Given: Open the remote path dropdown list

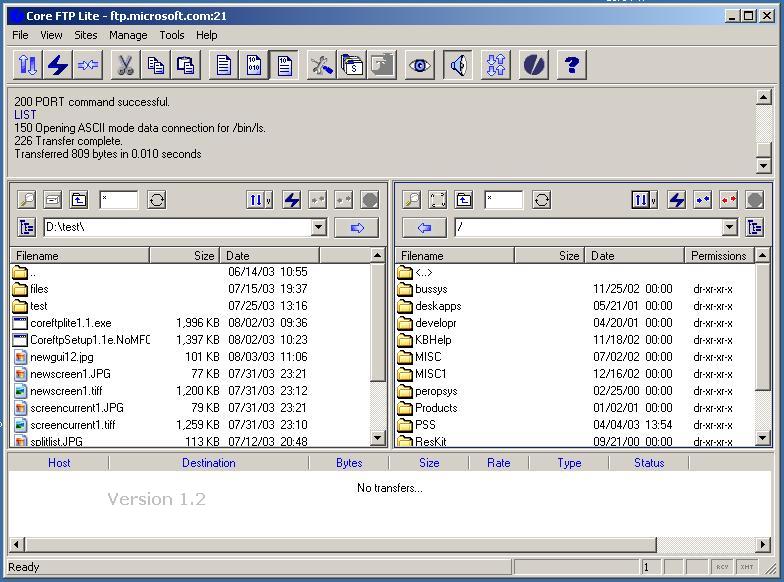Looking at the screenshot, I should (729, 228).
